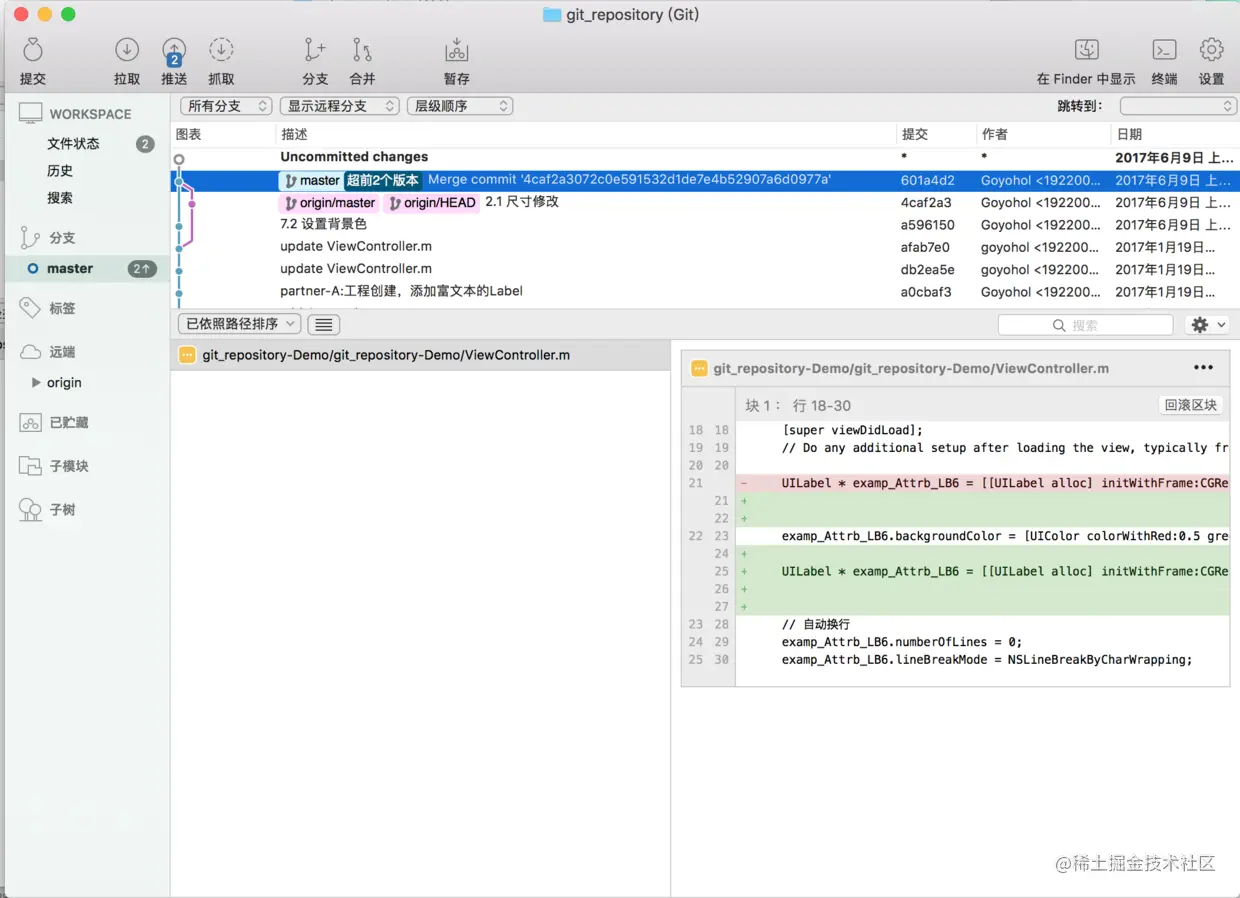
Task: Click the 块 1: 行 18-30 hunk header
Action: pos(798,406)
